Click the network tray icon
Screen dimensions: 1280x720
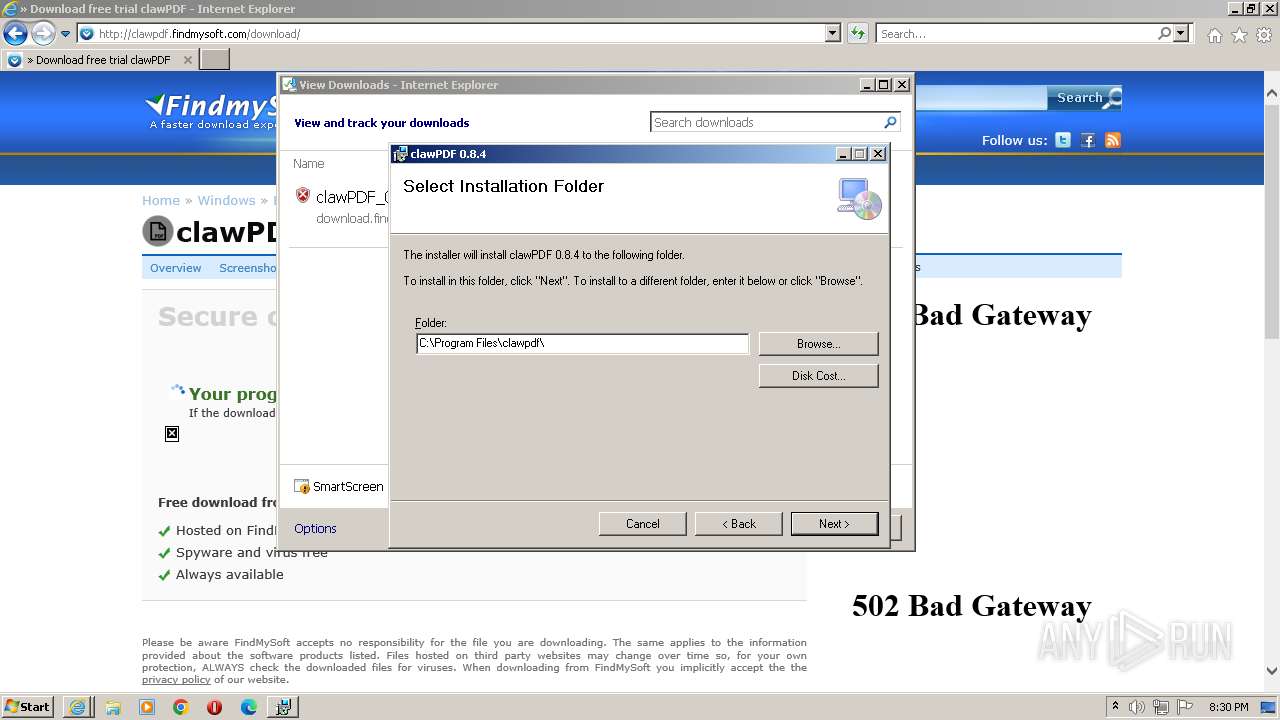[1162, 707]
